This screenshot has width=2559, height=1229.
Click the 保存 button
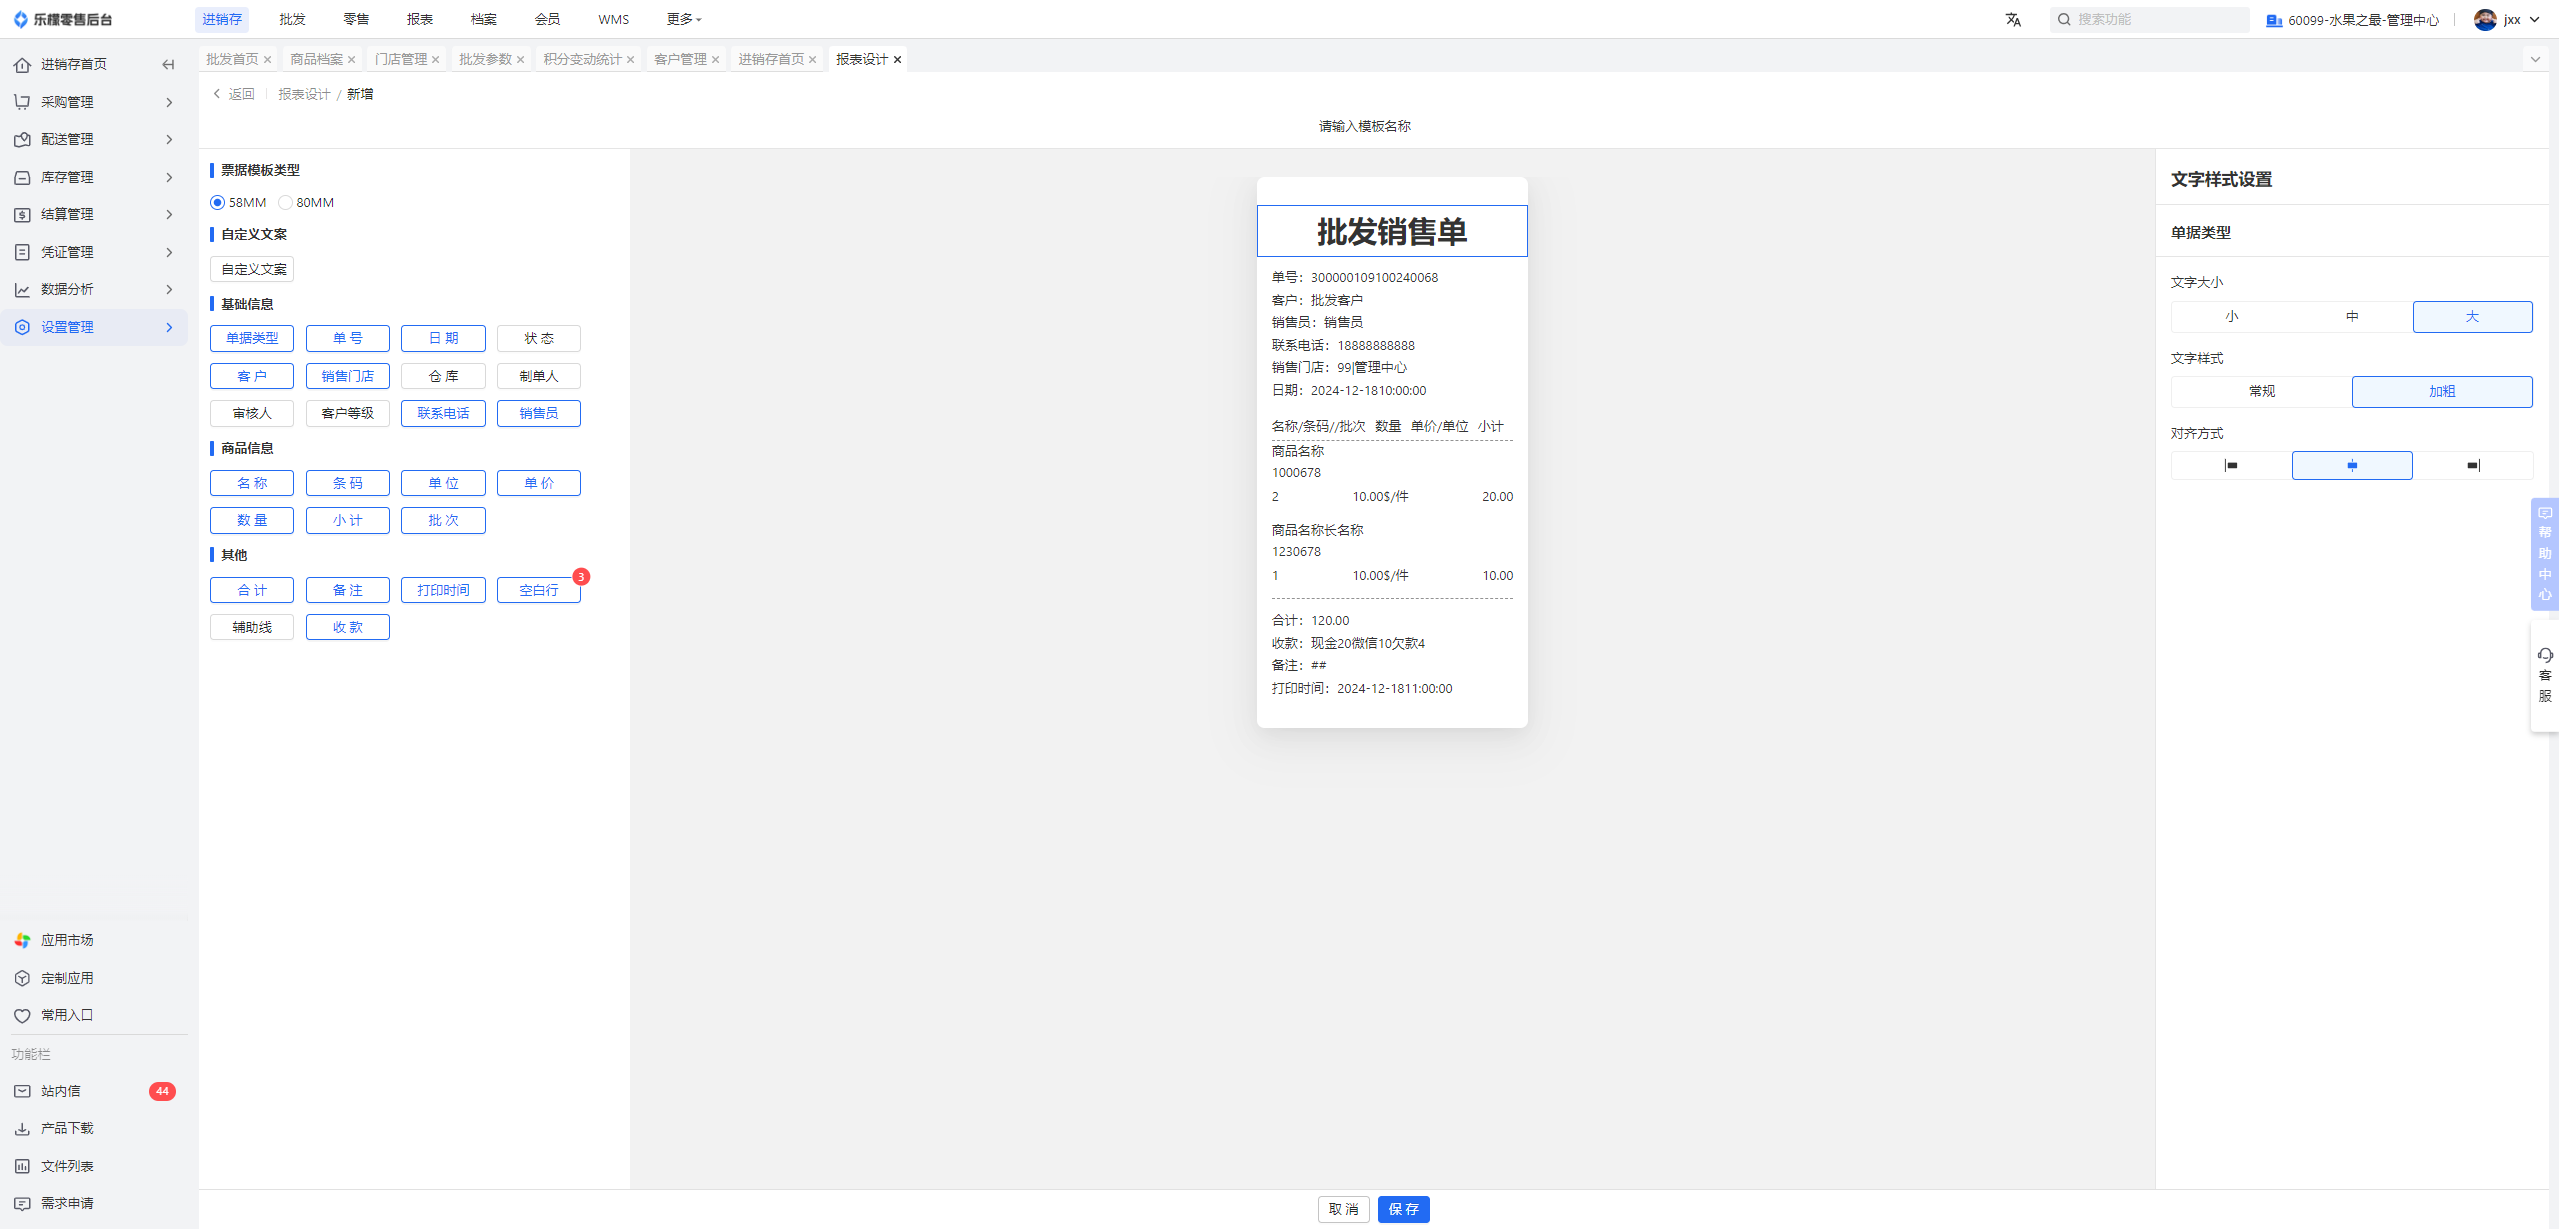click(x=1403, y=1210)
